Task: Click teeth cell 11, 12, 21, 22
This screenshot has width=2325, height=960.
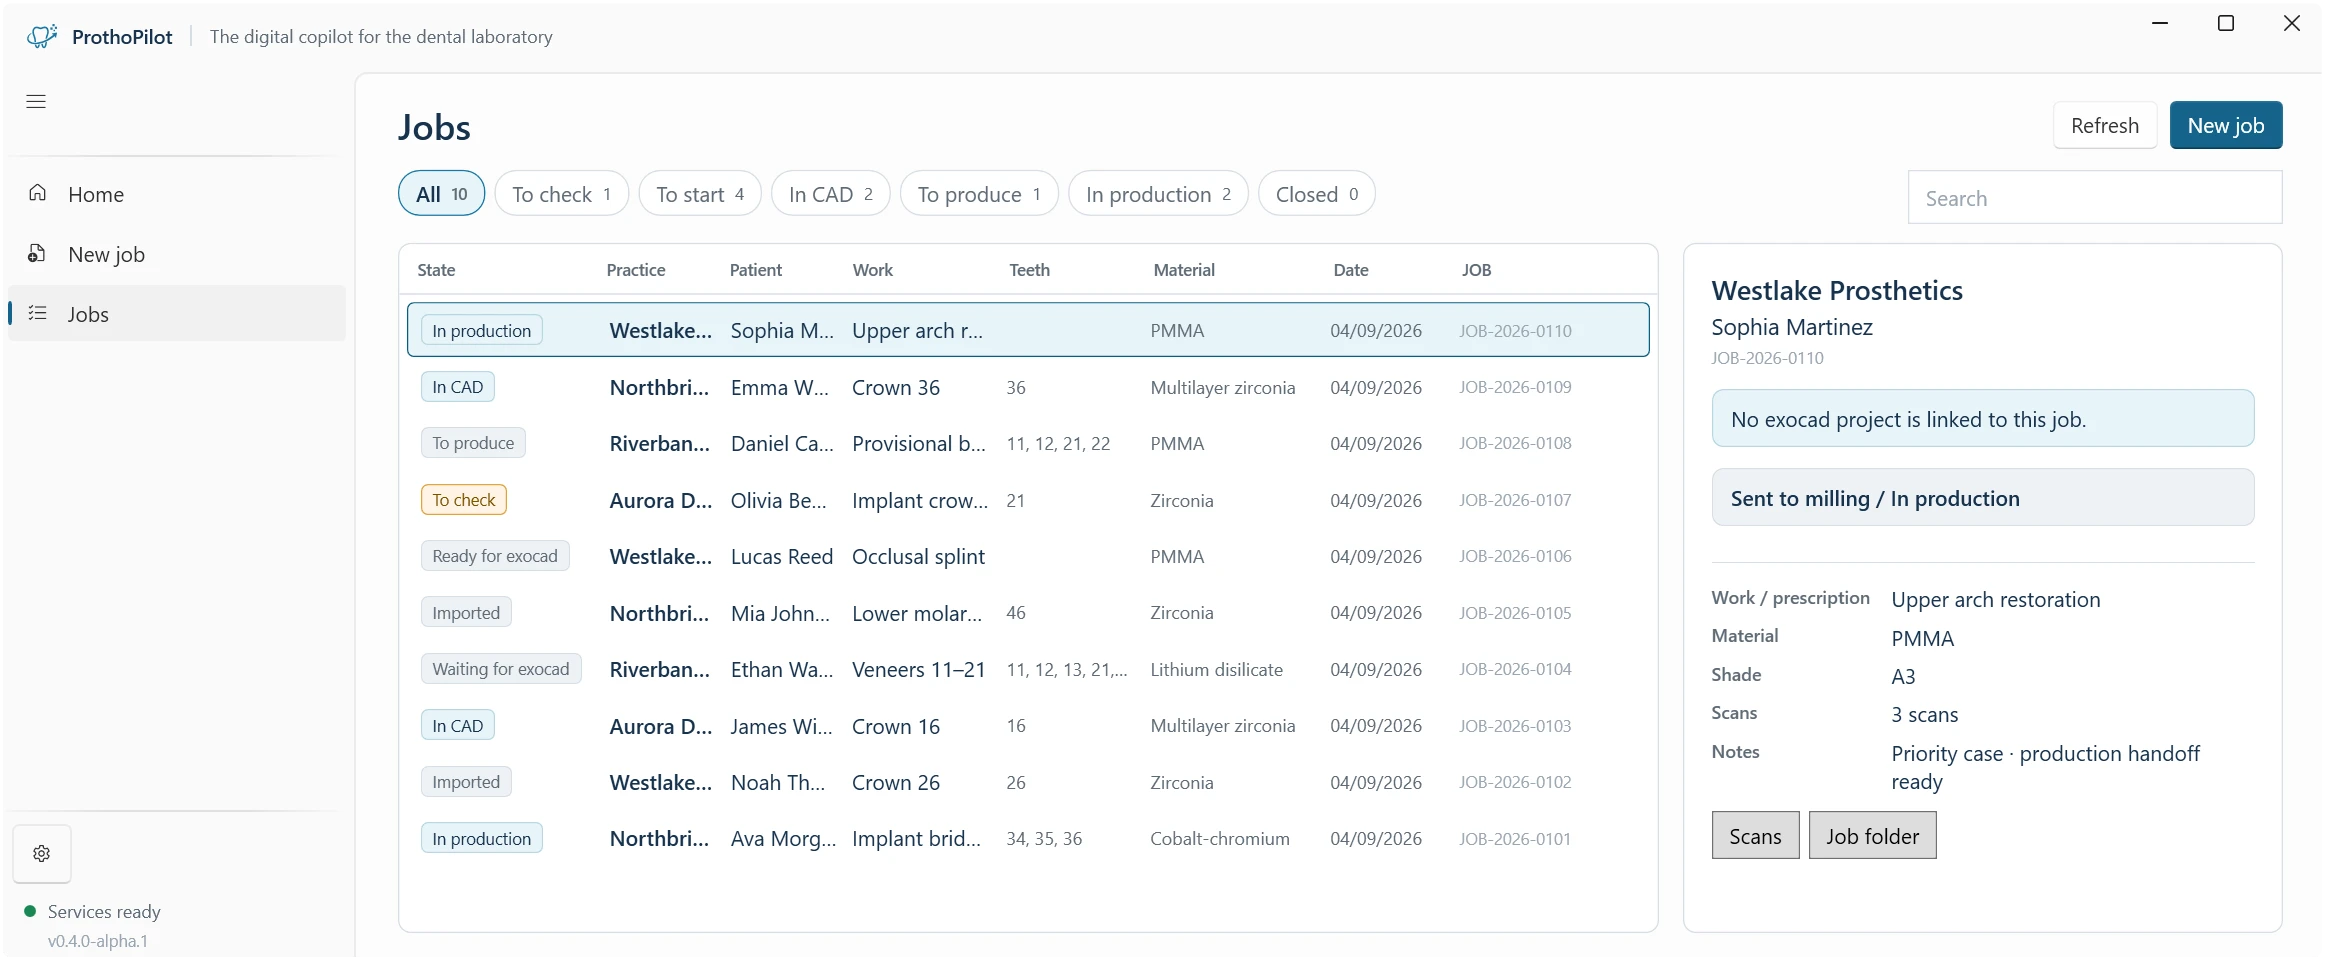Action: [1058, 444]
